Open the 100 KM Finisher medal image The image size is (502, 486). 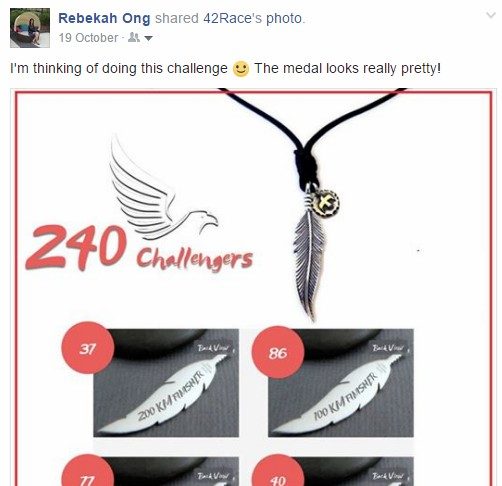tap(341, 383)
